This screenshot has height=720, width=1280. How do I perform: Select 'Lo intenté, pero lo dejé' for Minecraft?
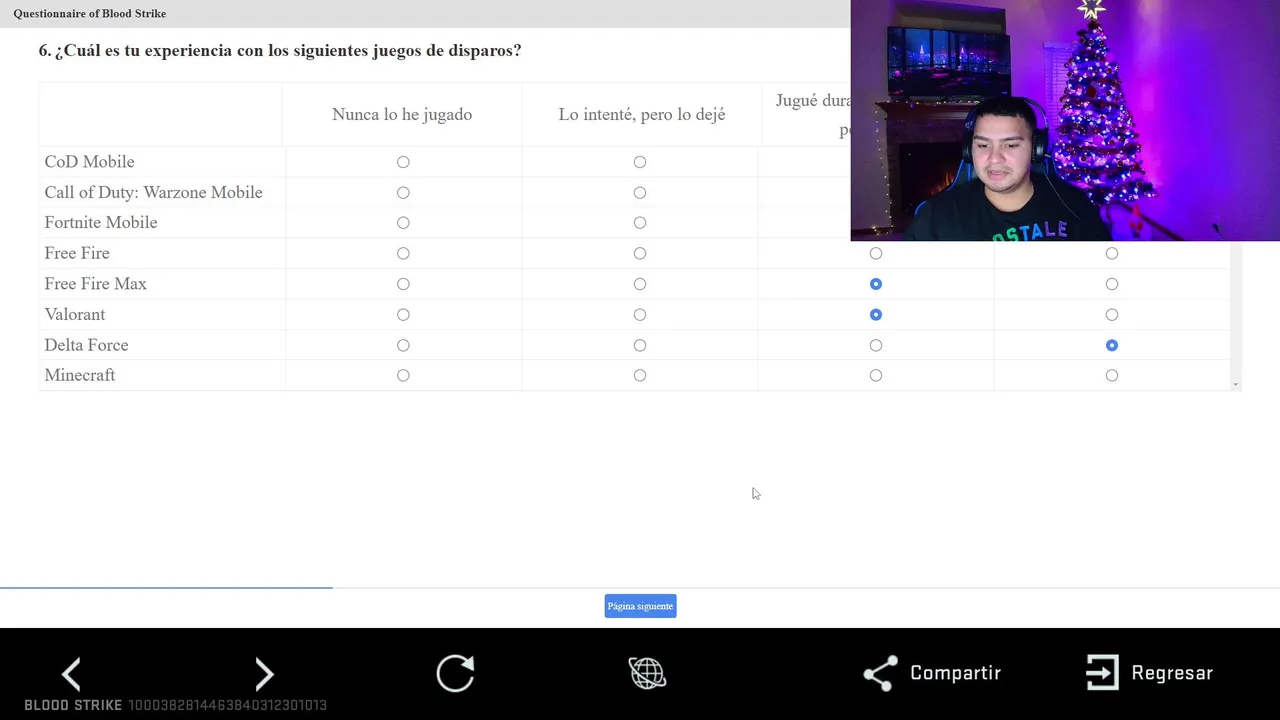click(640, 376)
